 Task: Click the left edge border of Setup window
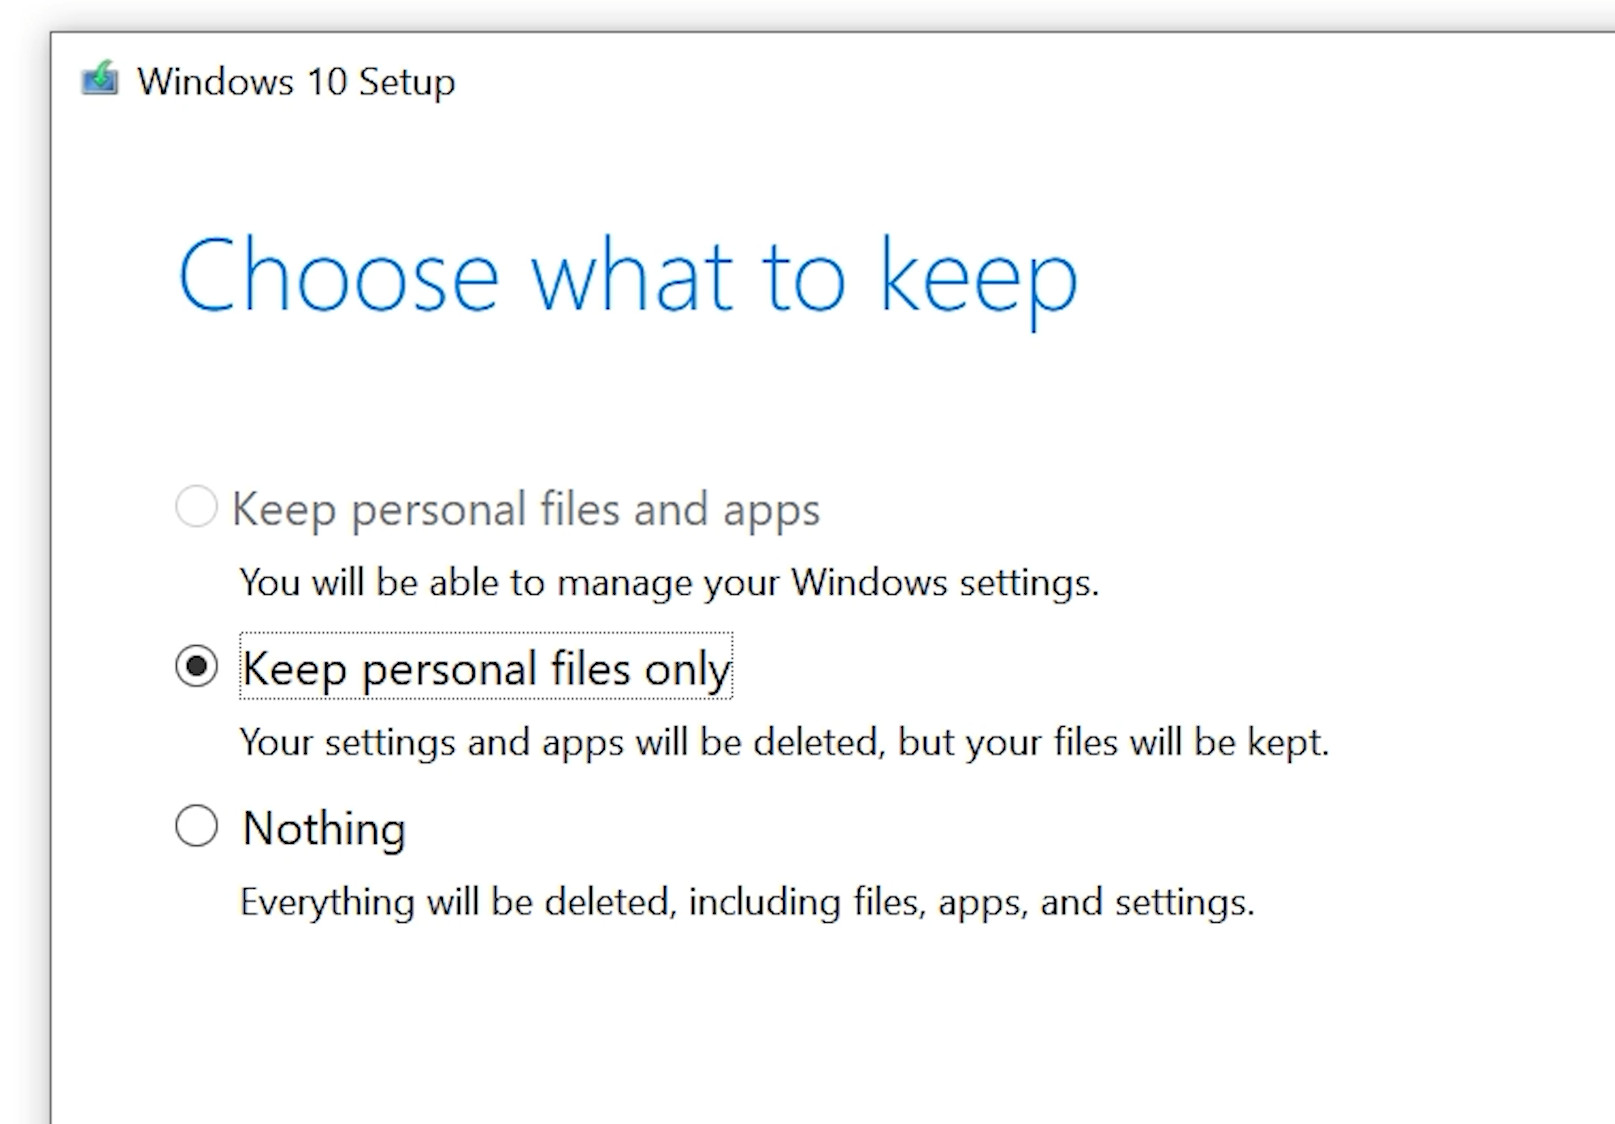(x=51, y=600)
